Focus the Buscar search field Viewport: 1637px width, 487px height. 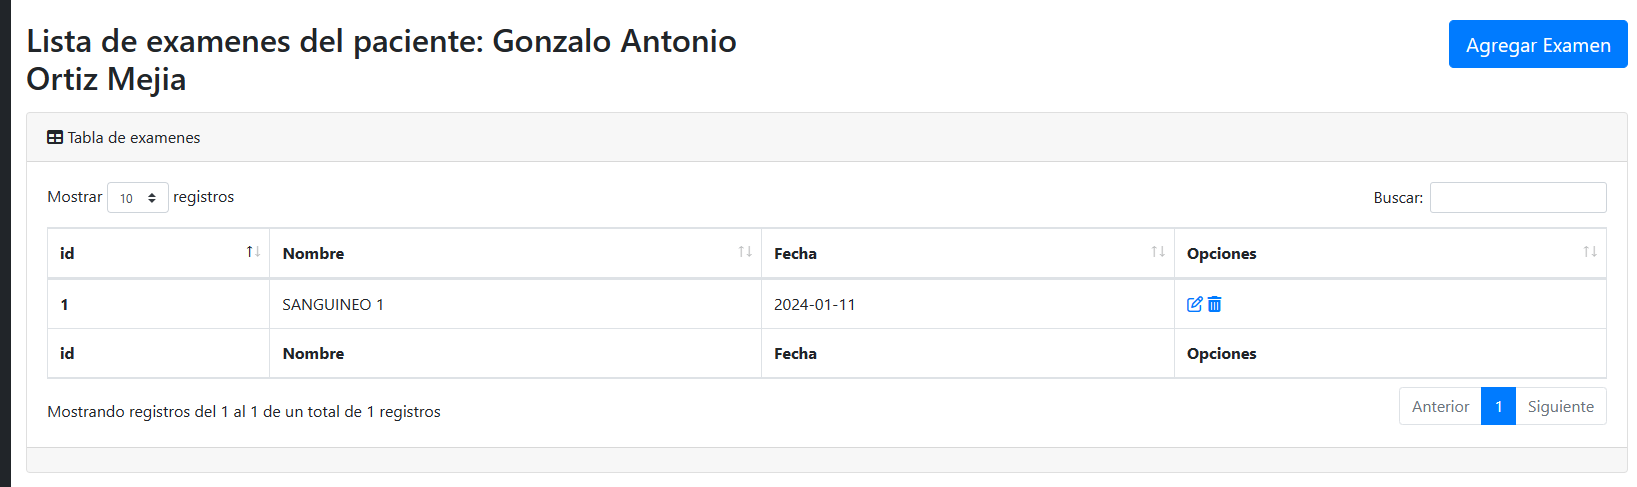1518,198
